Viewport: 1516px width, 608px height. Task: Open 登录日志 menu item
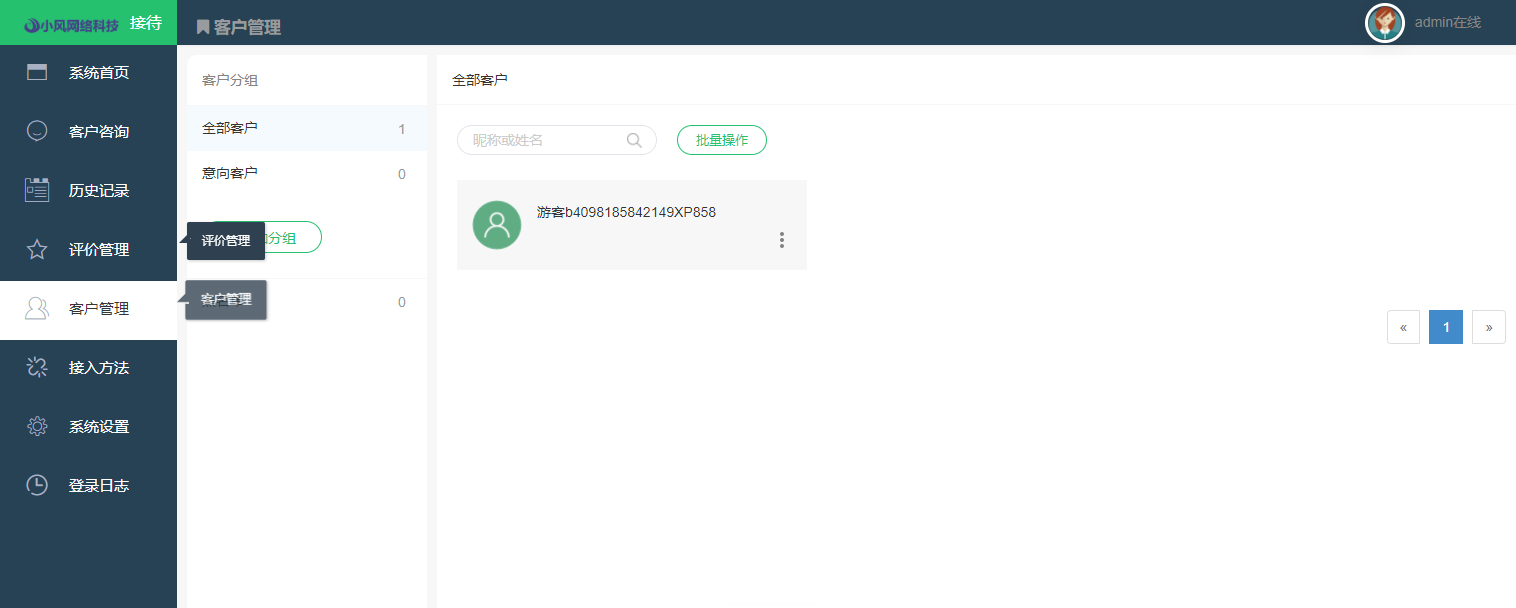[88, 485]
